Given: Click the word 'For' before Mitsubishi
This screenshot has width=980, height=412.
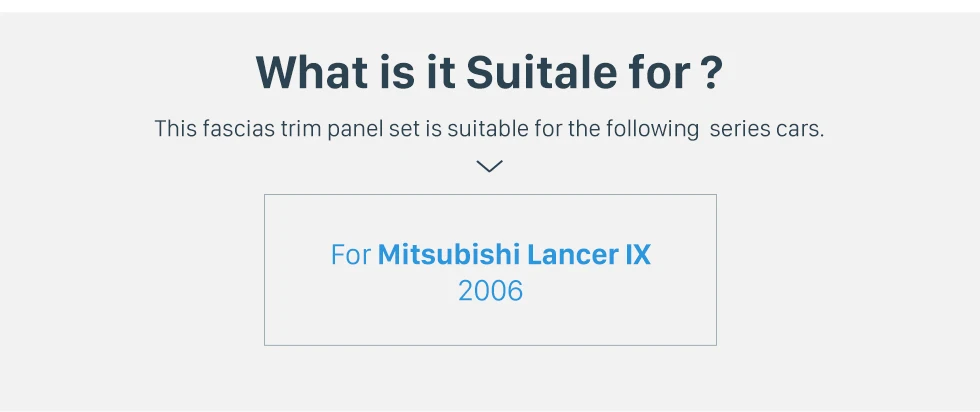Looking at the screenshot, I should pyautogui.click(x=351, y=255).
